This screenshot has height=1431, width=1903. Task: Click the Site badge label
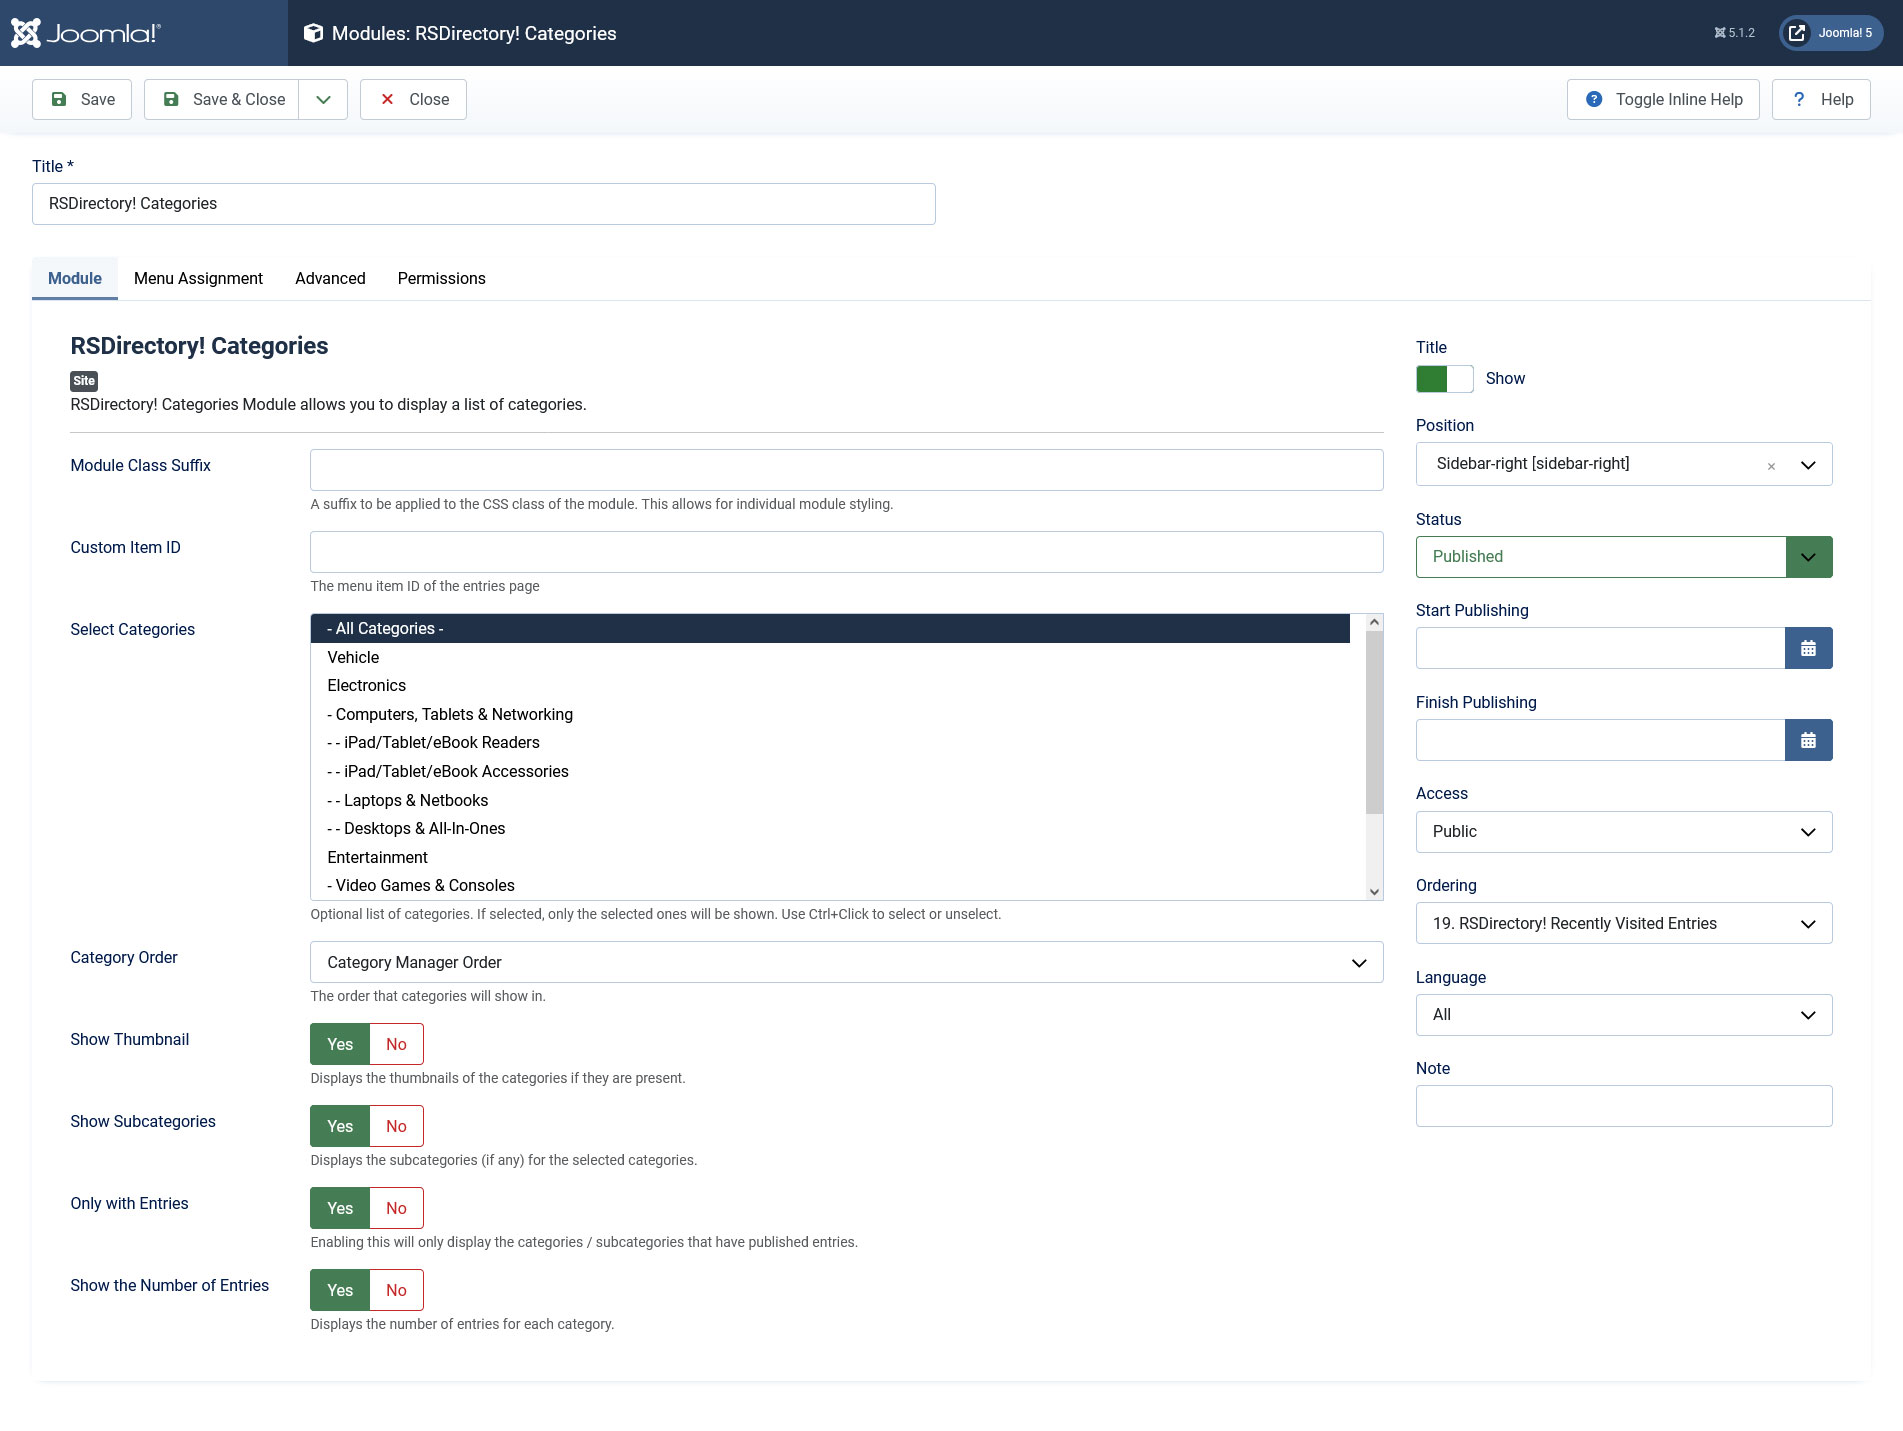pyautogui.click(x=84, y=381)
